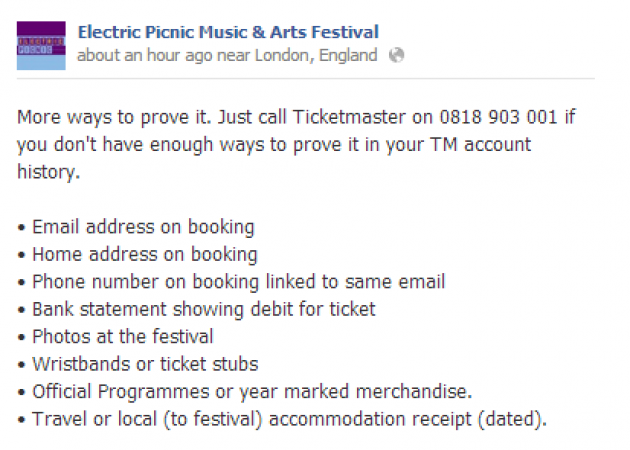This screenshot has width=630, height=450.
Task: Open the Electric Picnic Music & Arts Festival page
Action: 228,33
